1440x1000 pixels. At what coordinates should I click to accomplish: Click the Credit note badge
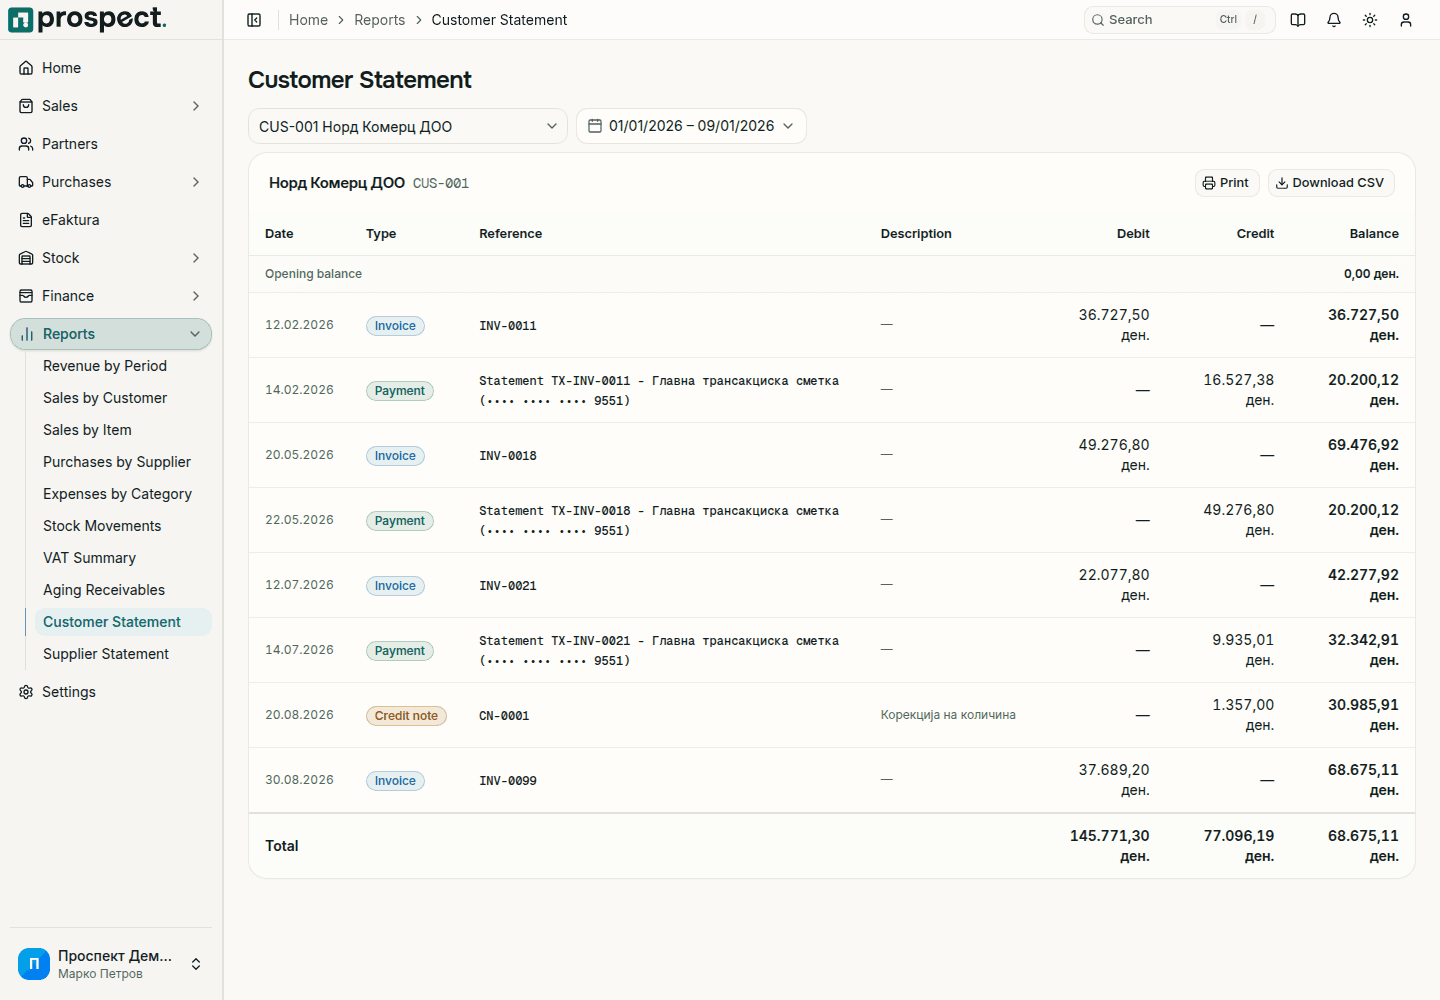(406, 716)
